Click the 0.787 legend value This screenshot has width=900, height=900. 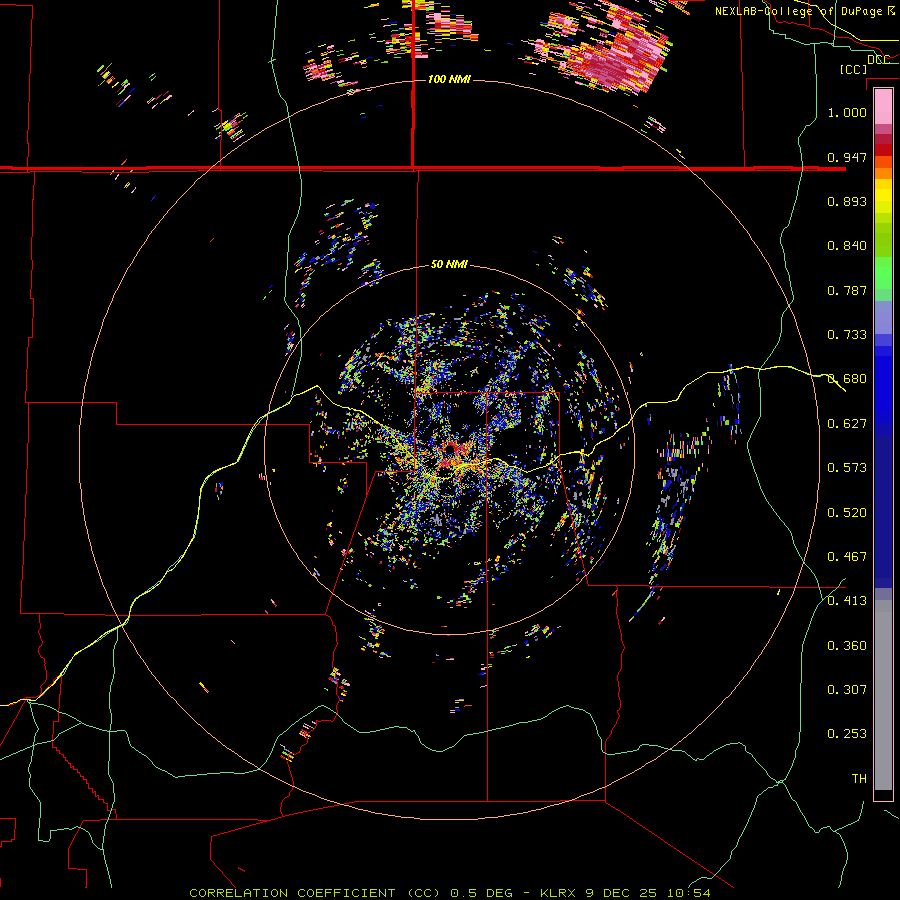pos(847,290)
